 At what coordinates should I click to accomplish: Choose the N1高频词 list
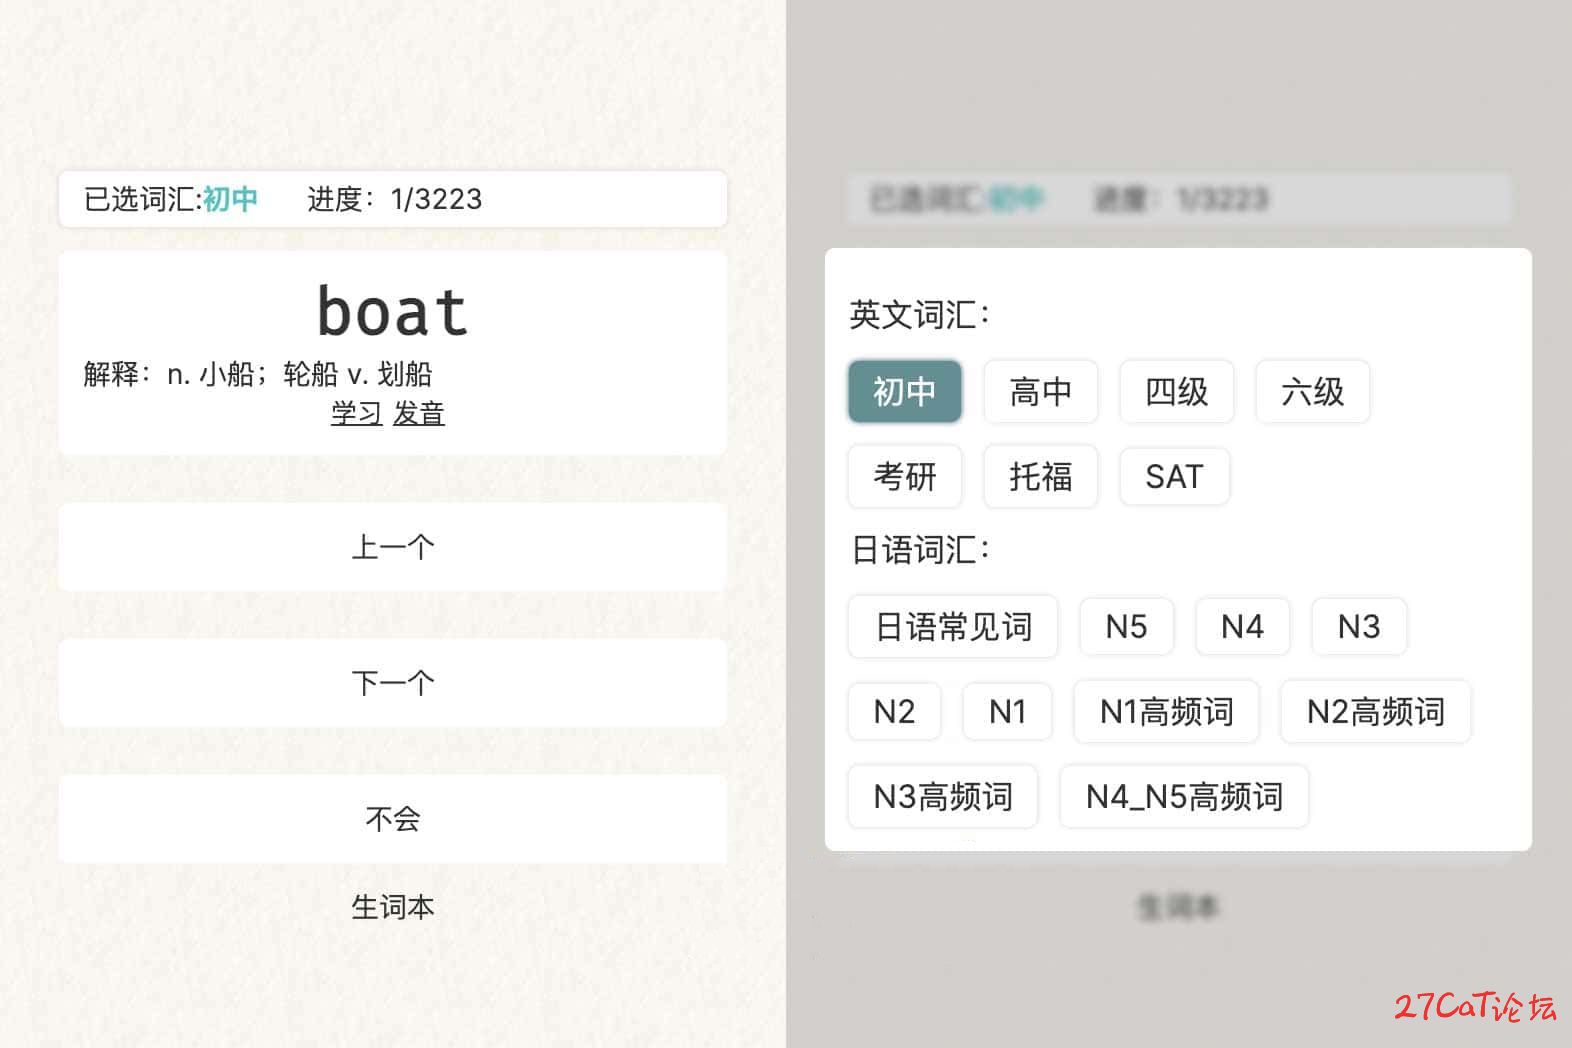(x=1167, y=712)
